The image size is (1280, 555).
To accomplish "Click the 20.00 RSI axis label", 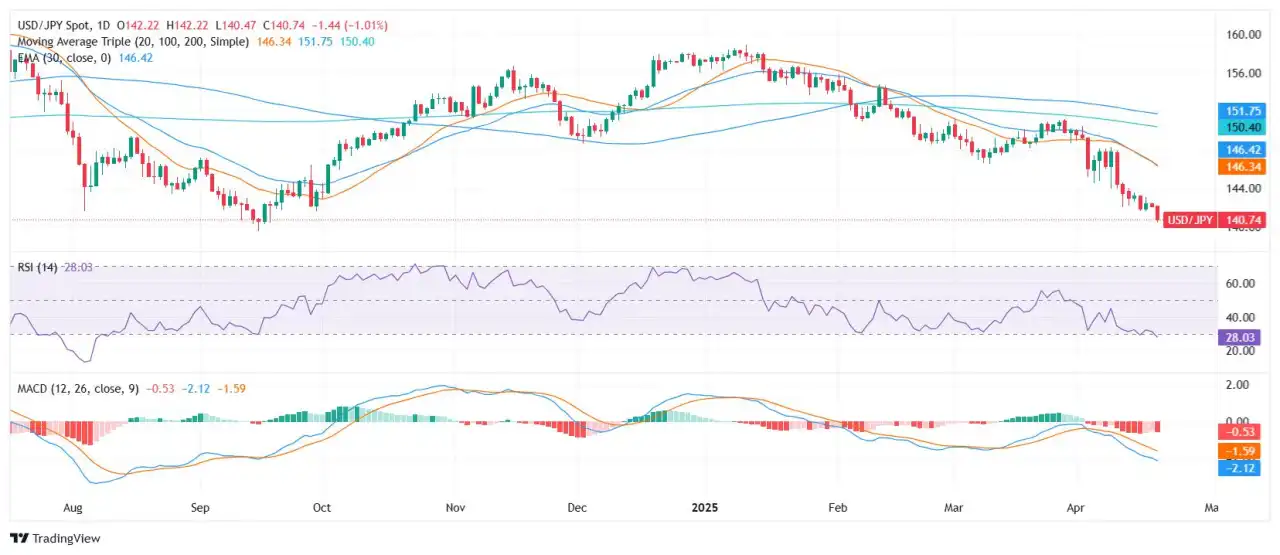I will click(x=1240, y=351).
